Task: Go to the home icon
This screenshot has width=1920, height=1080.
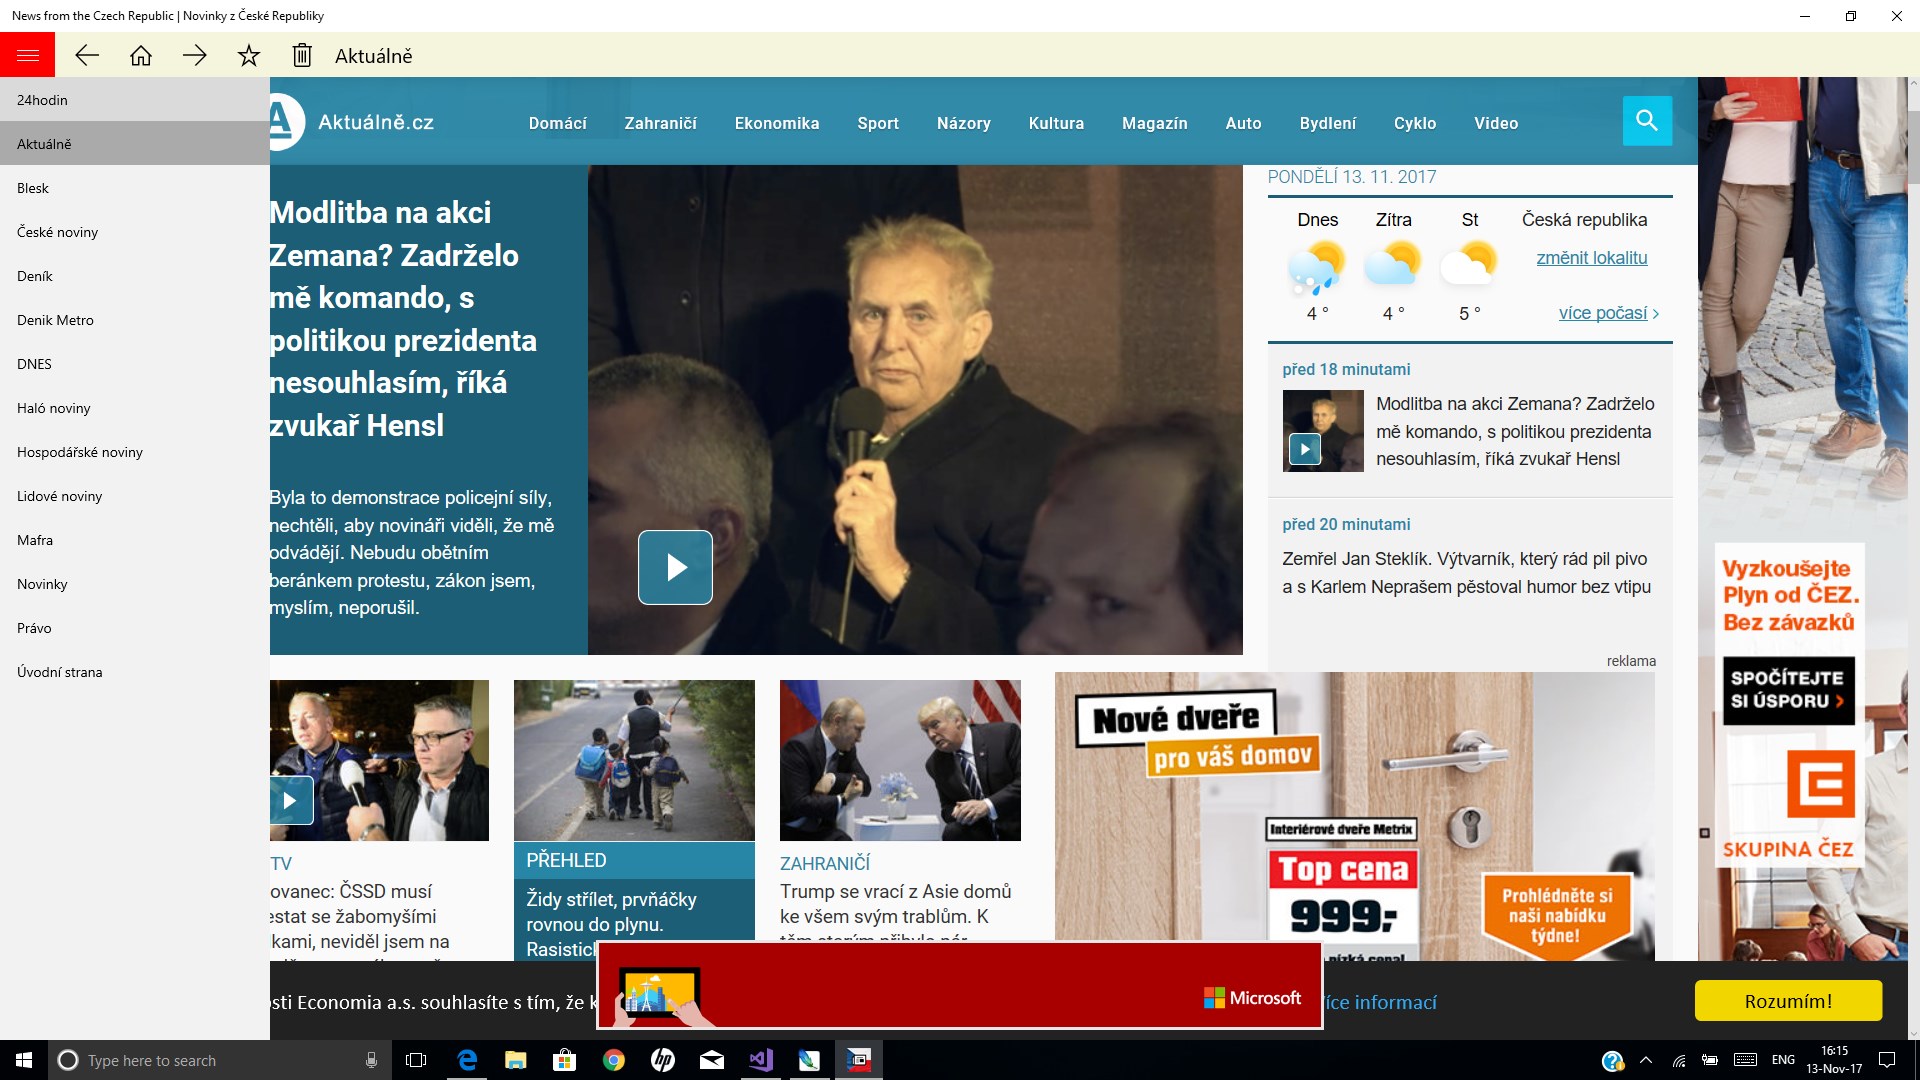Action: 141,55
